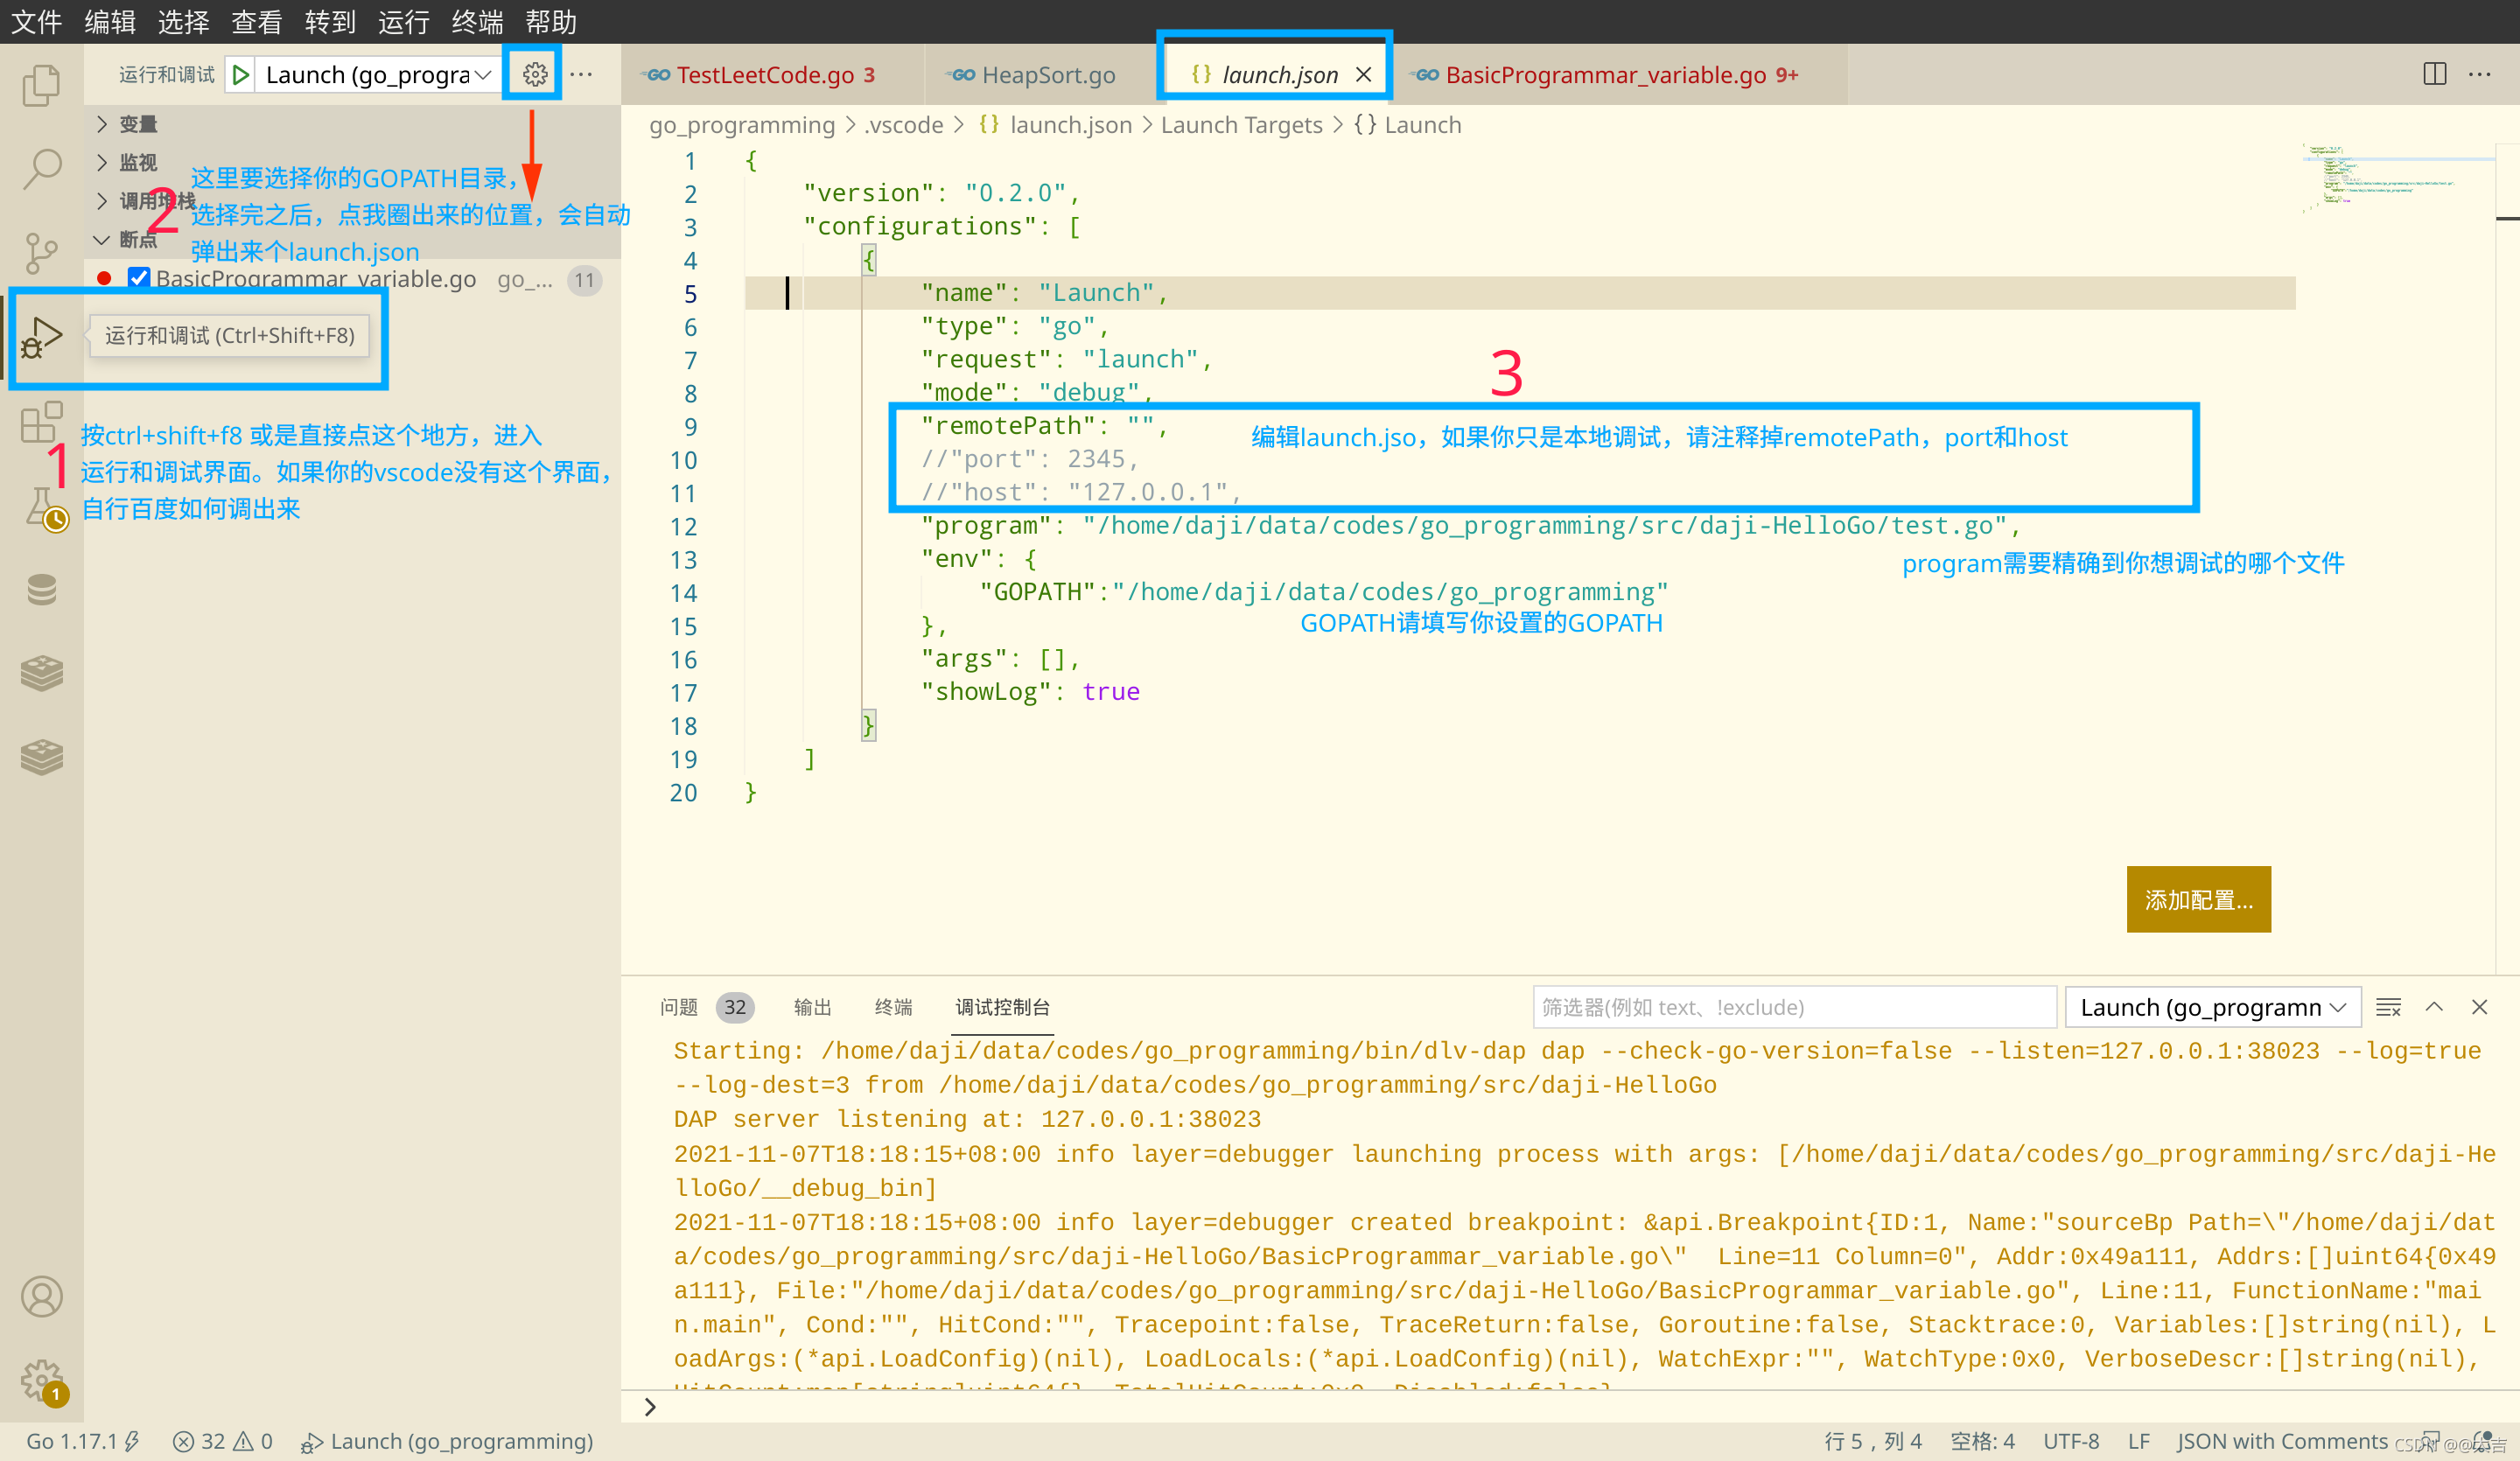This screenshot has height=1461, width=2520.
Task: Clear the debug console output icon
Action: (x=2388, y=1007)
